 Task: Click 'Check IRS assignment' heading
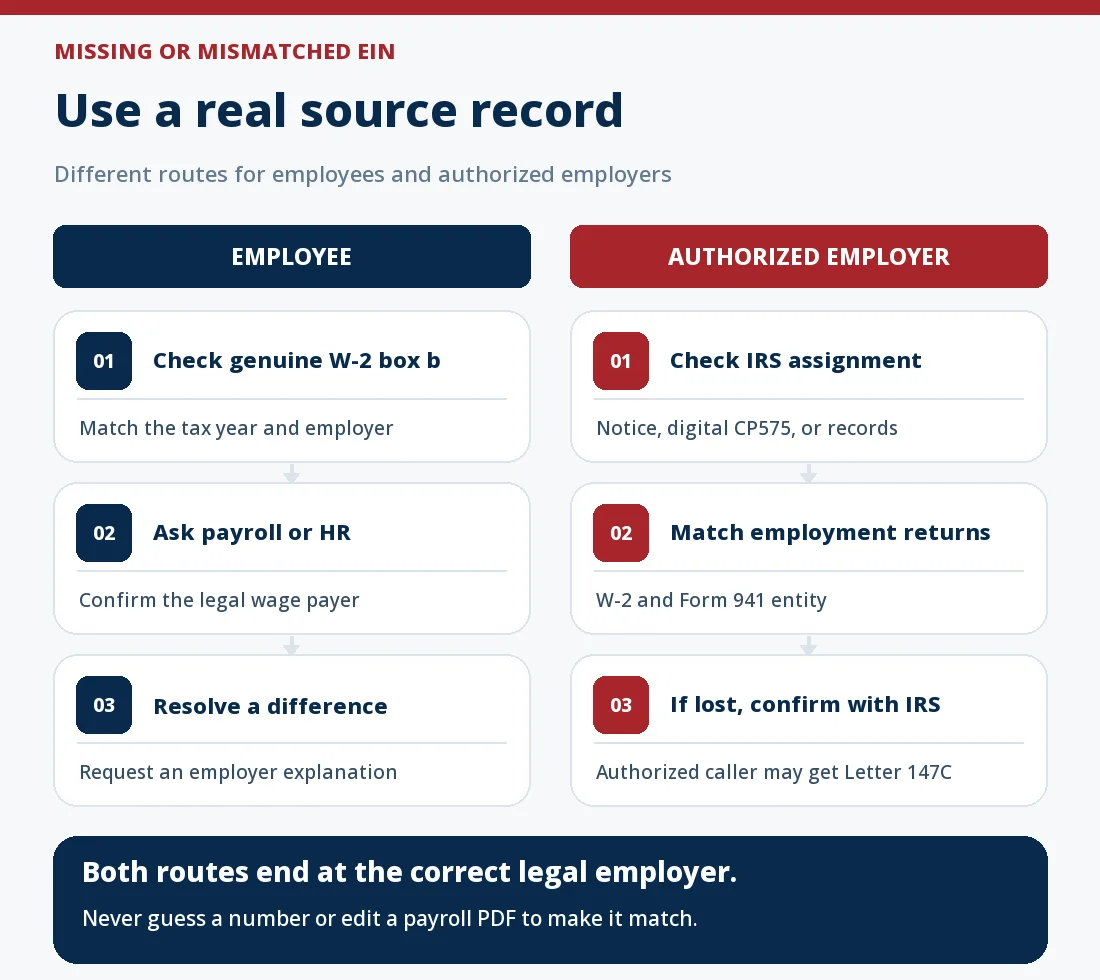(796, 361)
